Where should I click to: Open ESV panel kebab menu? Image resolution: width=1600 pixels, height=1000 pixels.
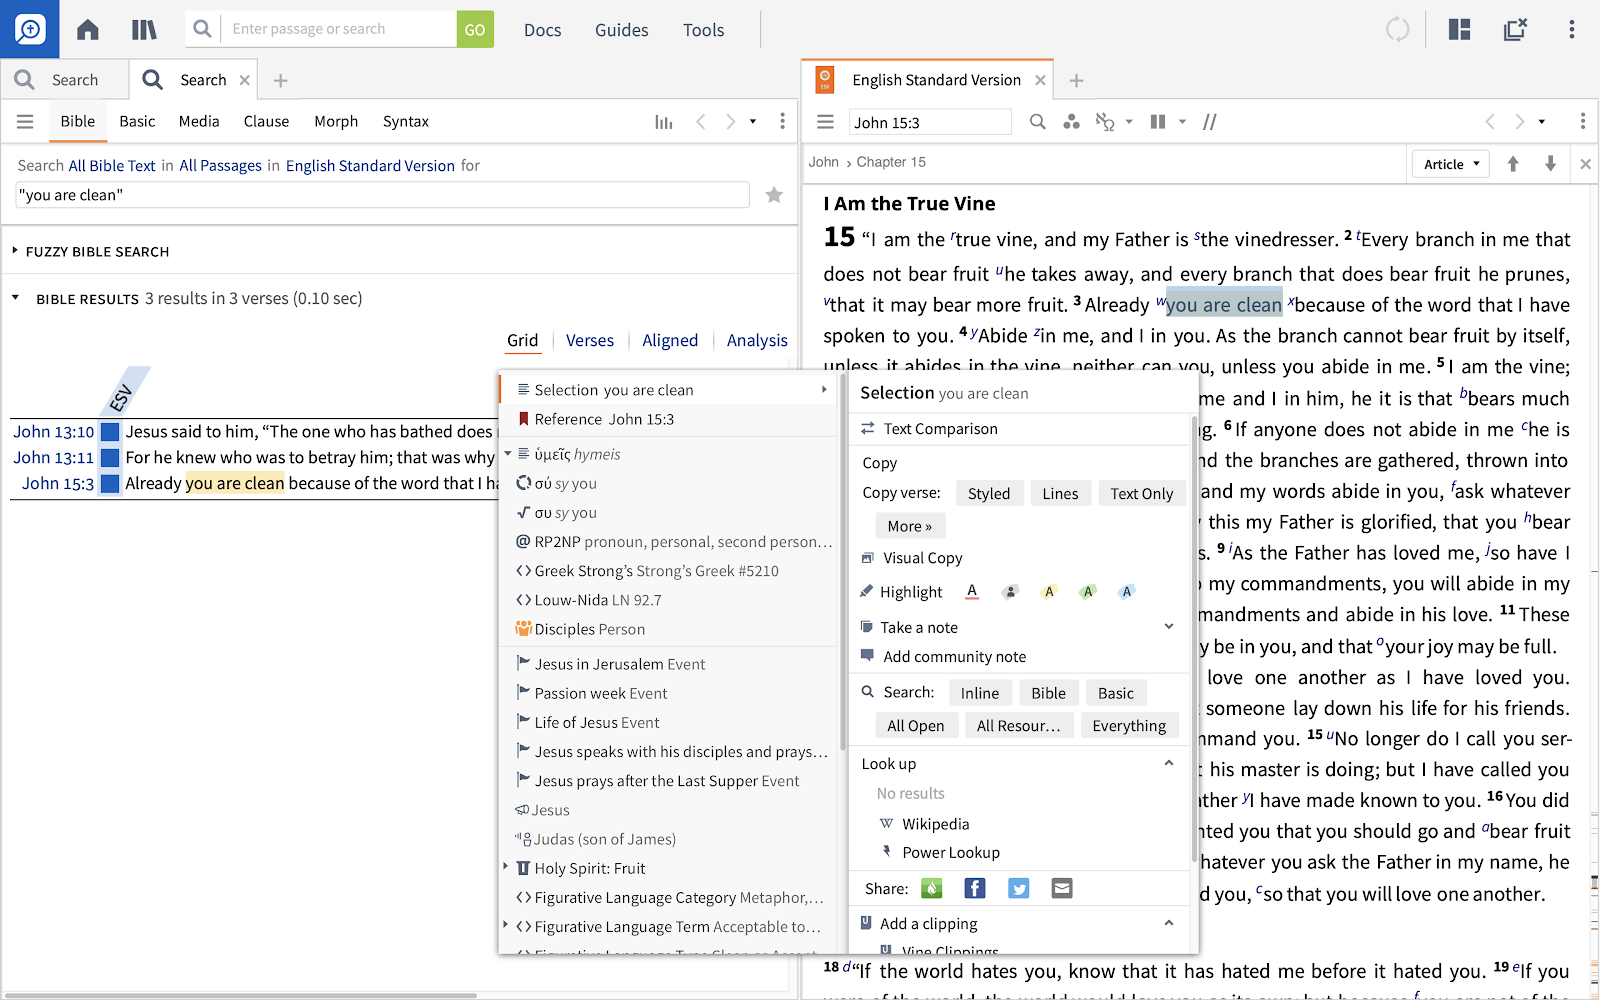1582,122
